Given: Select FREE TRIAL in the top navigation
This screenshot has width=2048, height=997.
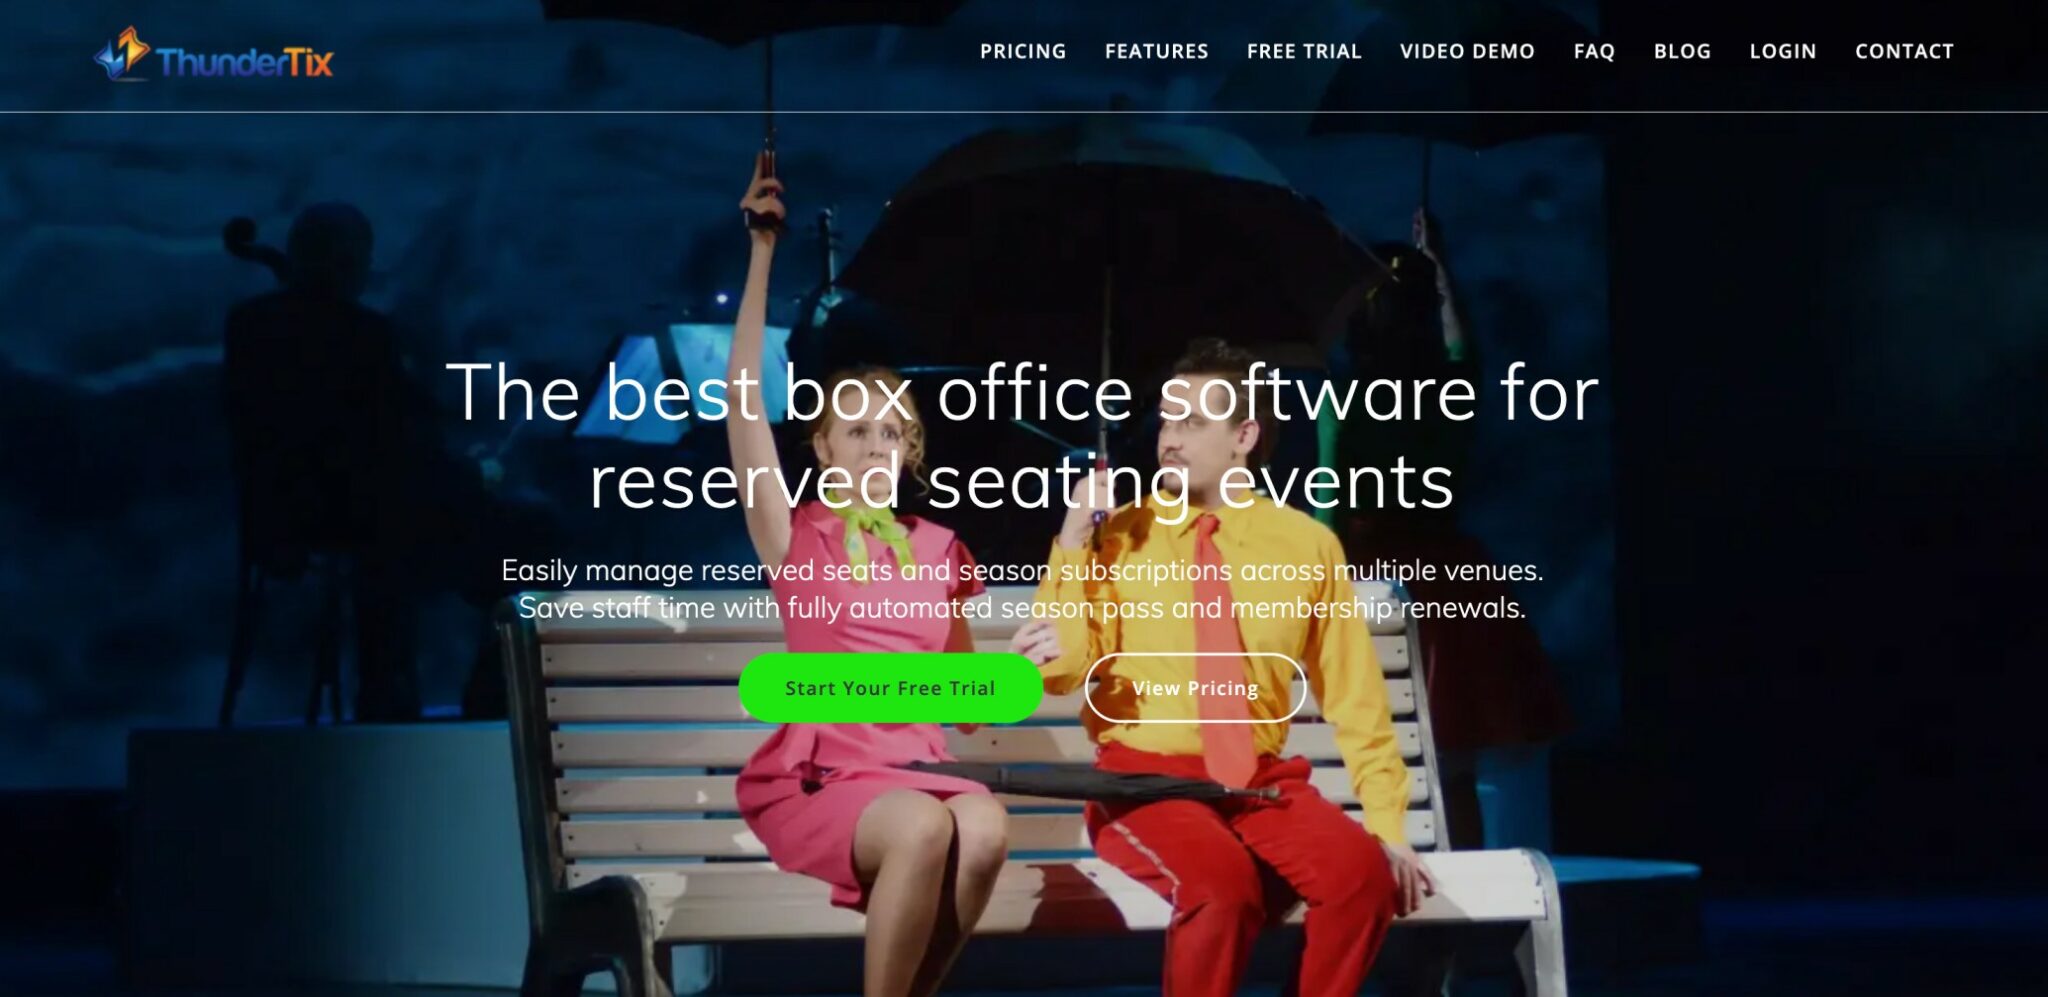Looking at the screenshot, I should point(1304,51).
